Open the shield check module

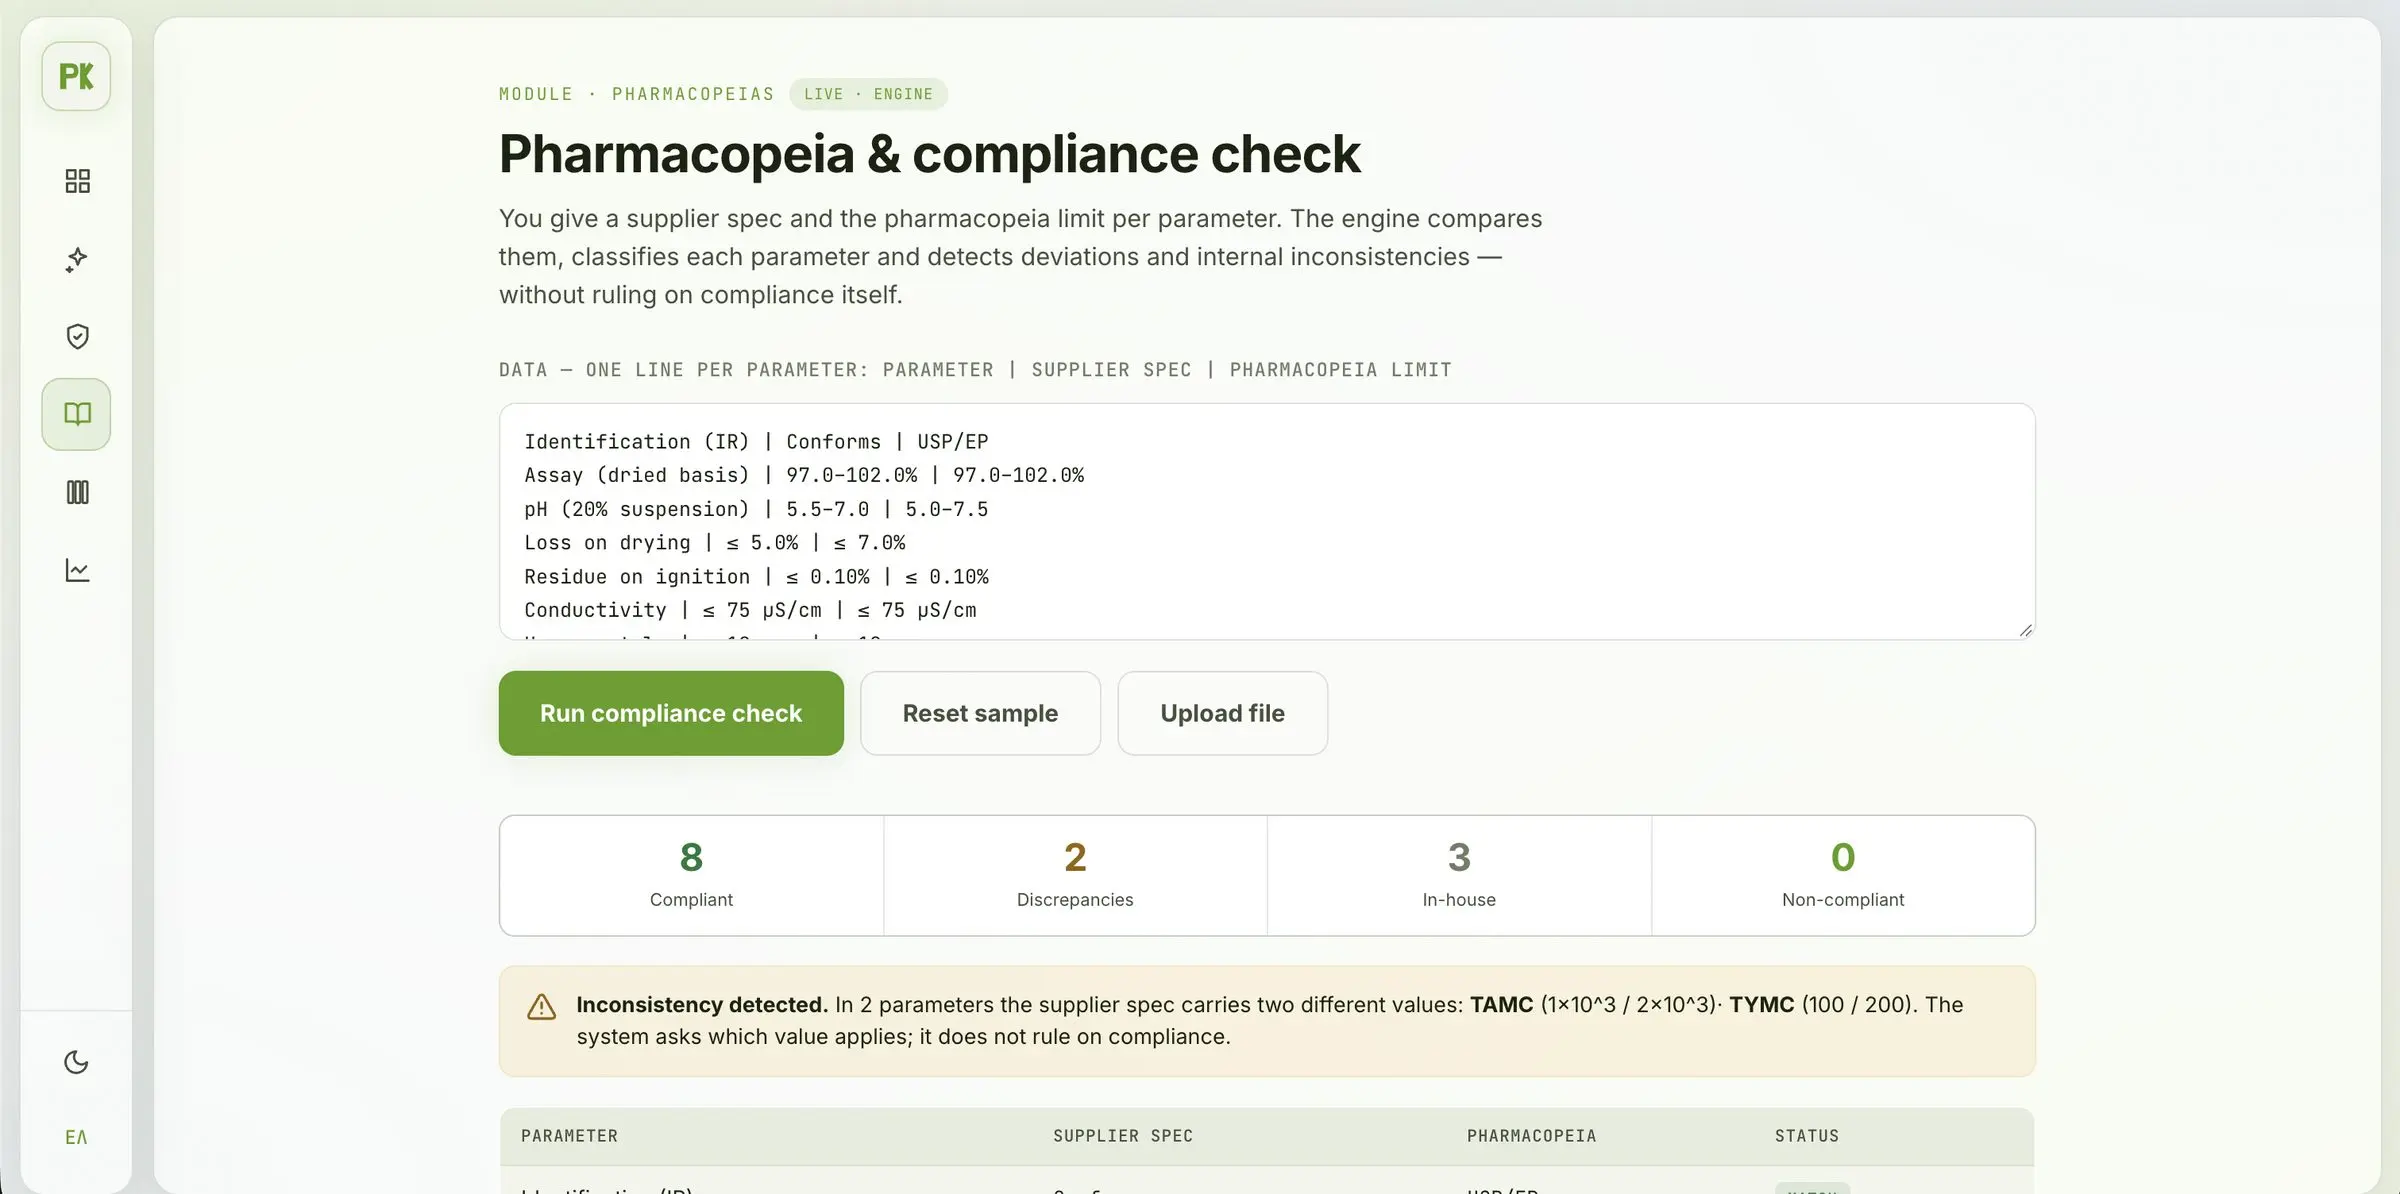click(x=77, y=336)
